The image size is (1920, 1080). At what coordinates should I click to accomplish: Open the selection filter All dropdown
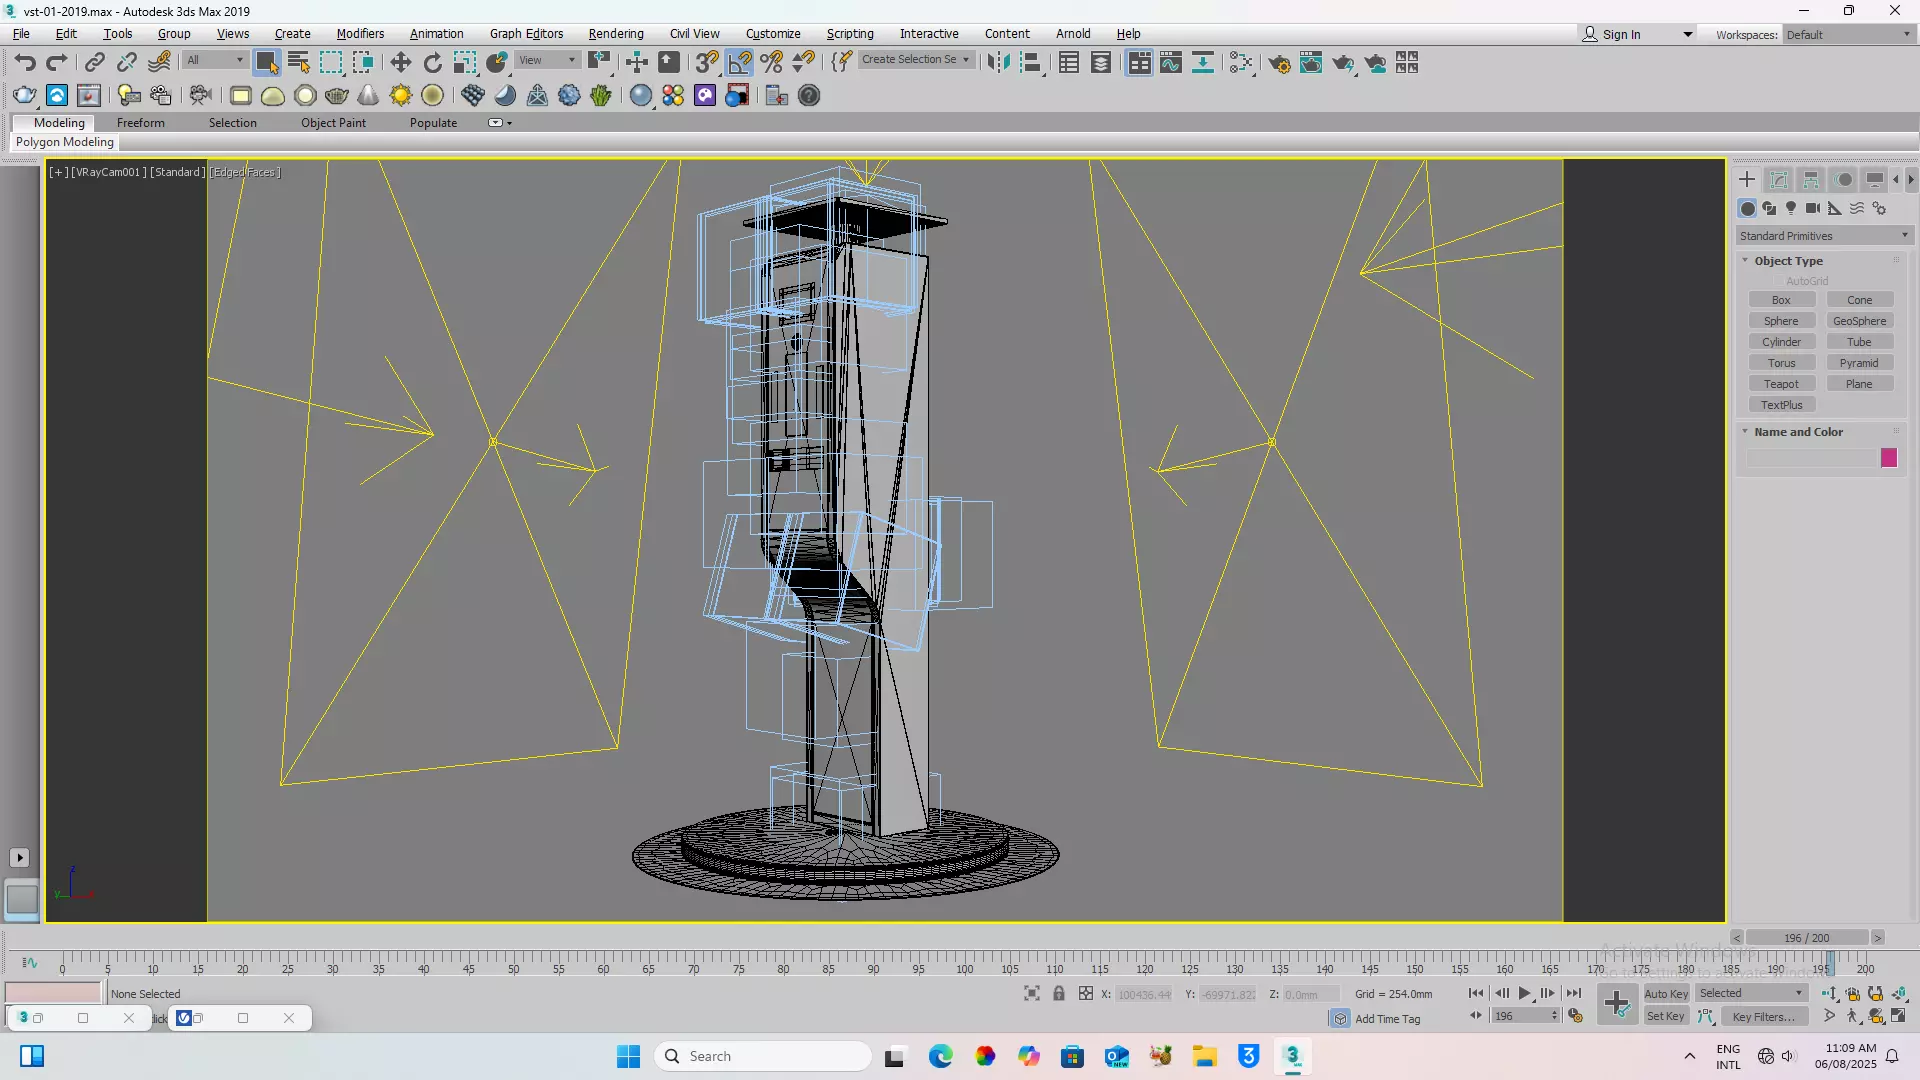point(216,60)
